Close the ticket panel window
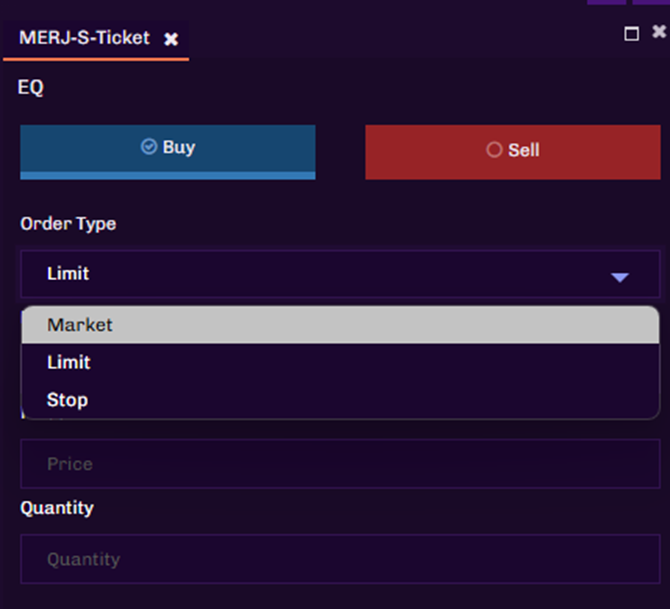Image resolution: width=670 pixels, height=609 pixels. coord(659,32)
